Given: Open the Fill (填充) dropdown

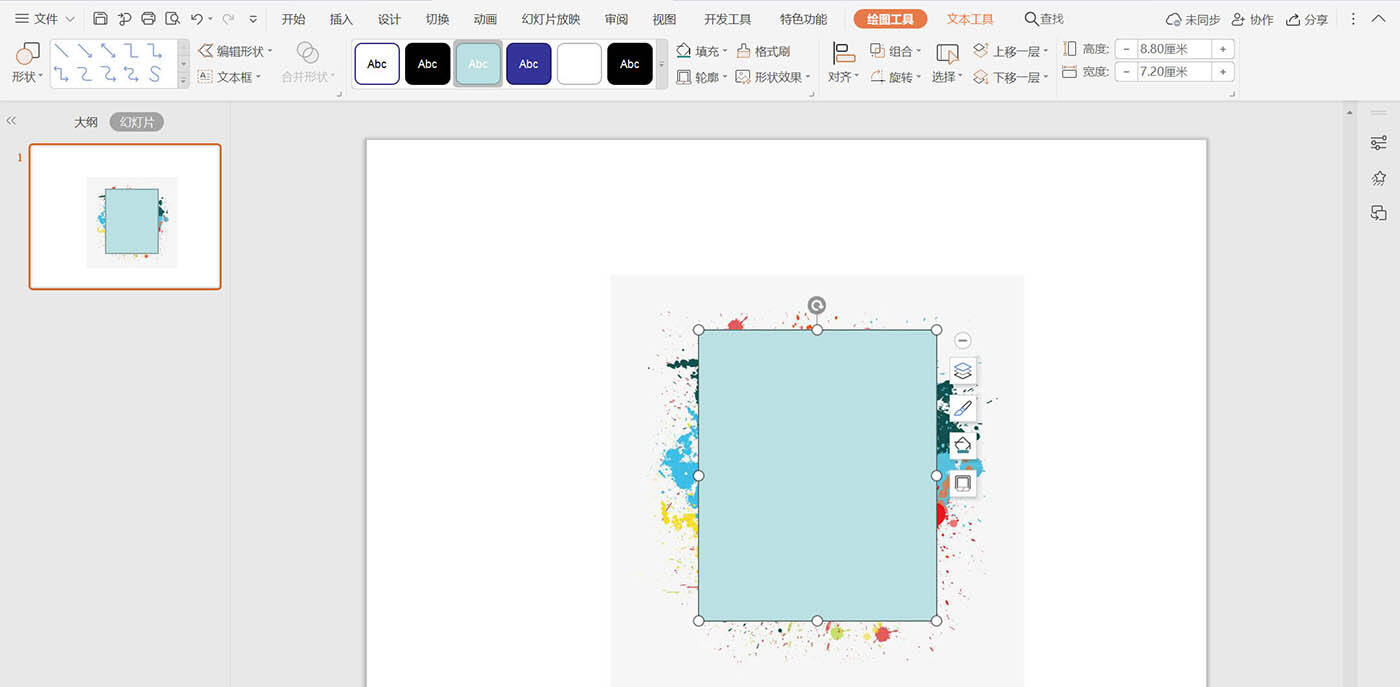Looking at the screenshot, I should point(702,51).
